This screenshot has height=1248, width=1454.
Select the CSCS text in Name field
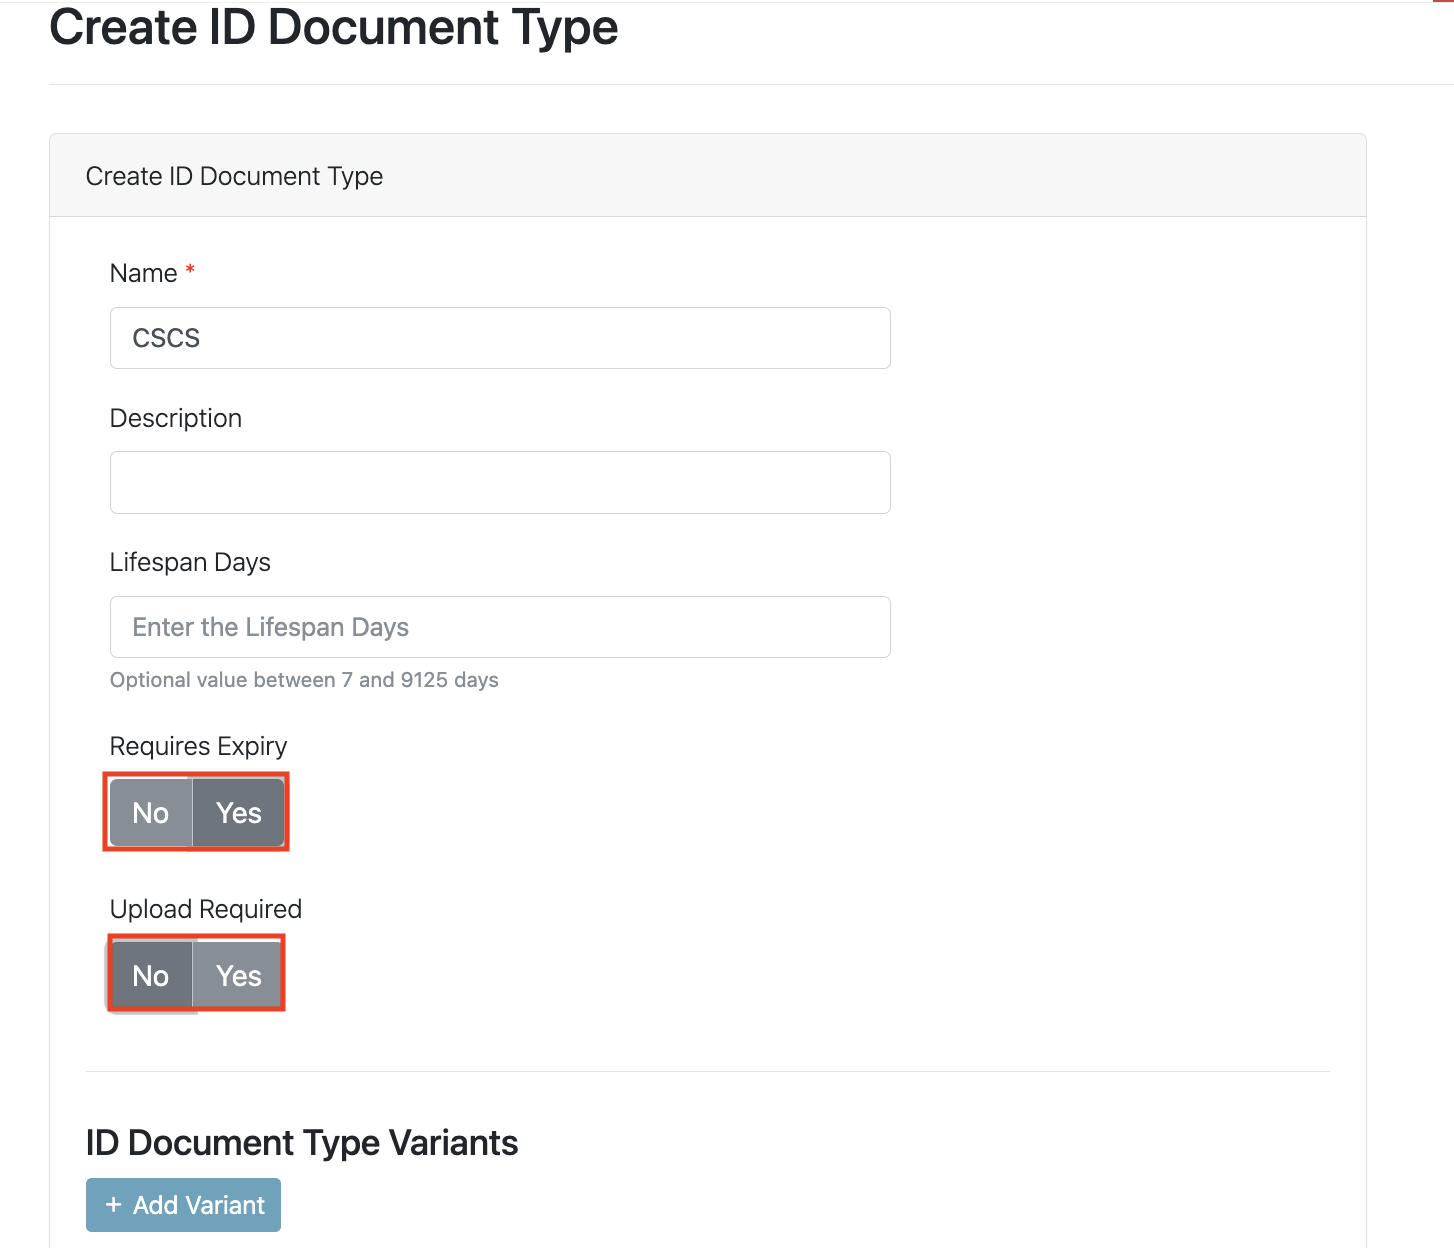point(165,338)
